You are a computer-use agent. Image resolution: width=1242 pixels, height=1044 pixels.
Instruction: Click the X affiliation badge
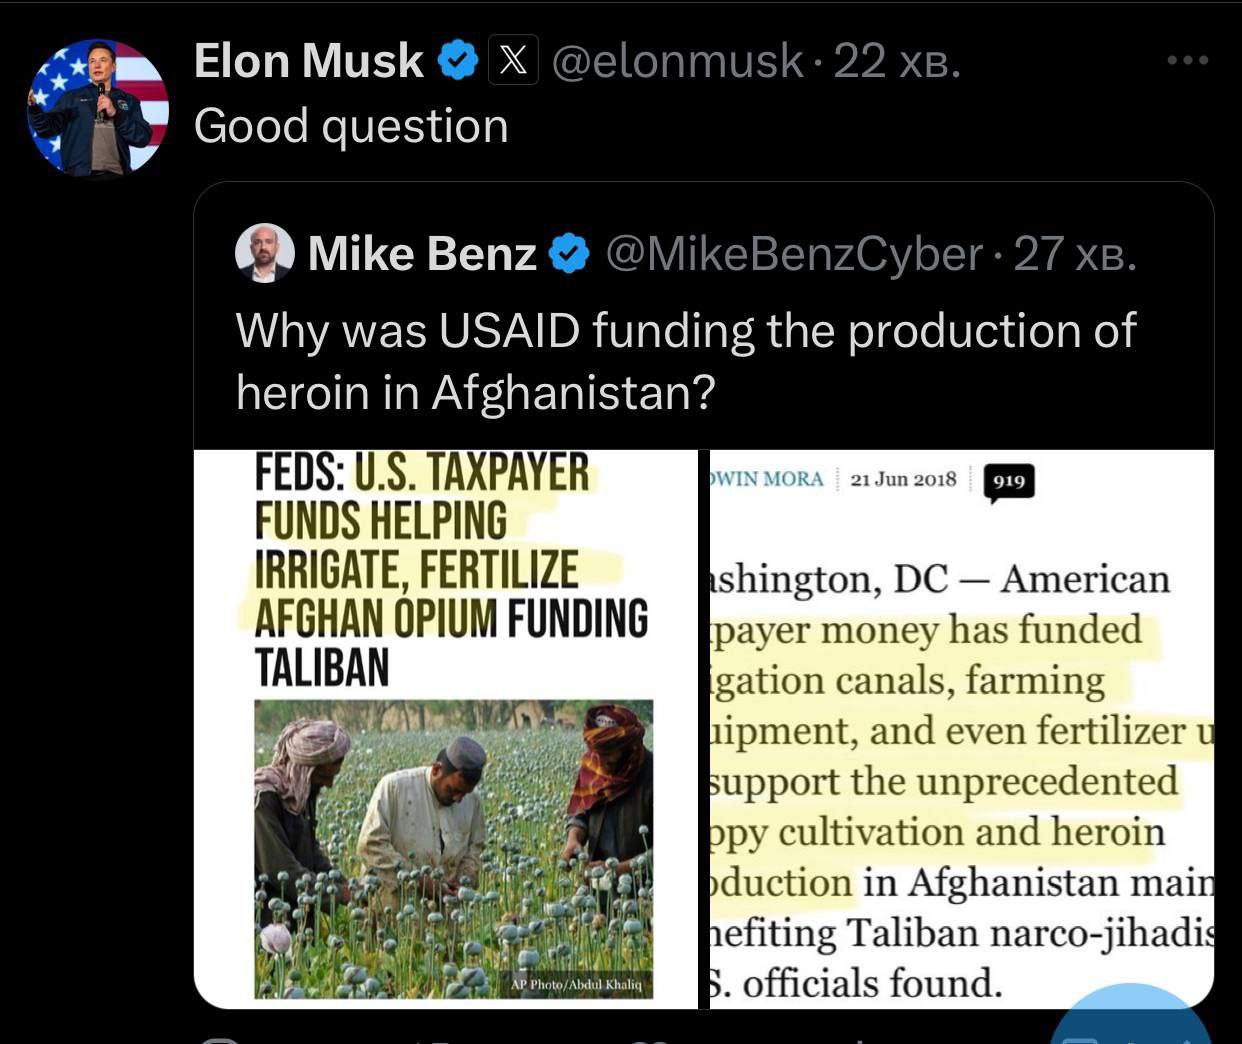(x=513, y=61)
